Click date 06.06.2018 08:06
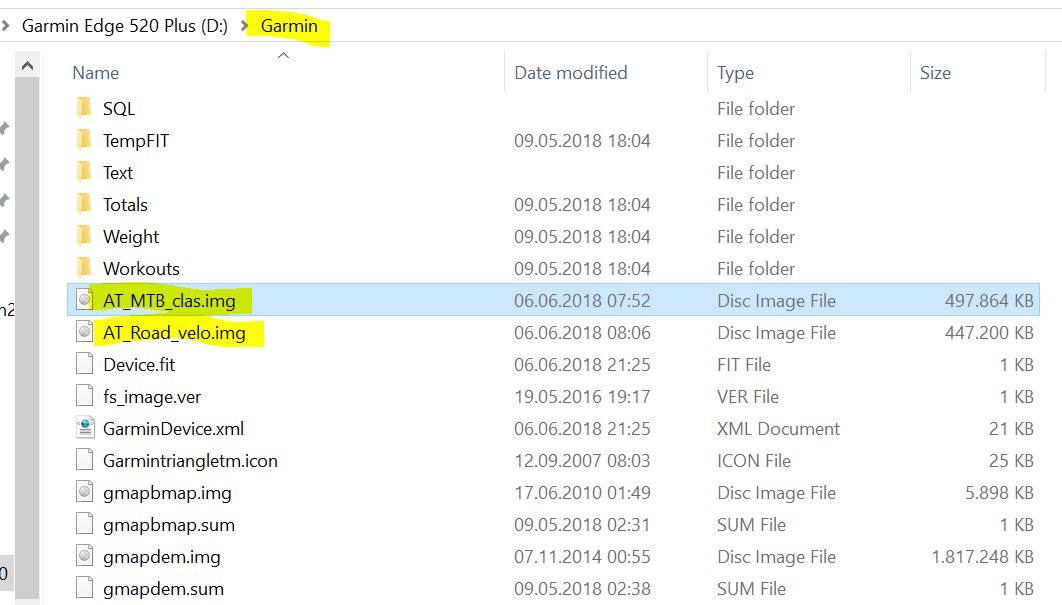Image resolution: width=1062 pixels, height=605 pixels. coord(582,333)
